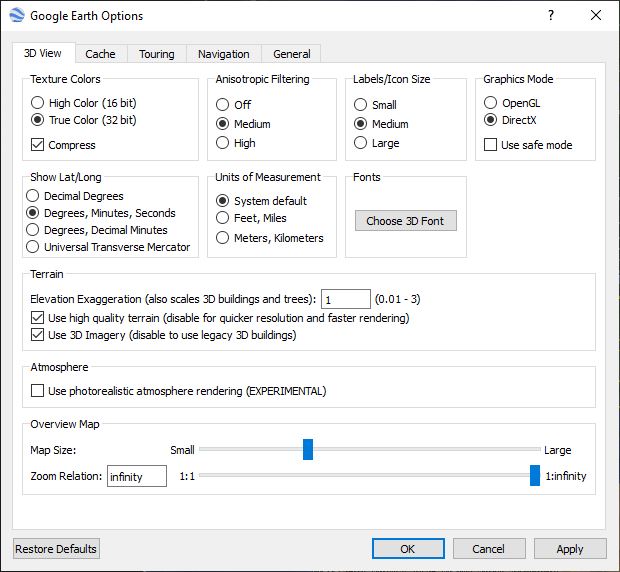Open the Touring tab
The height and width of the screenshot is (572, 620).
(157, 54)
